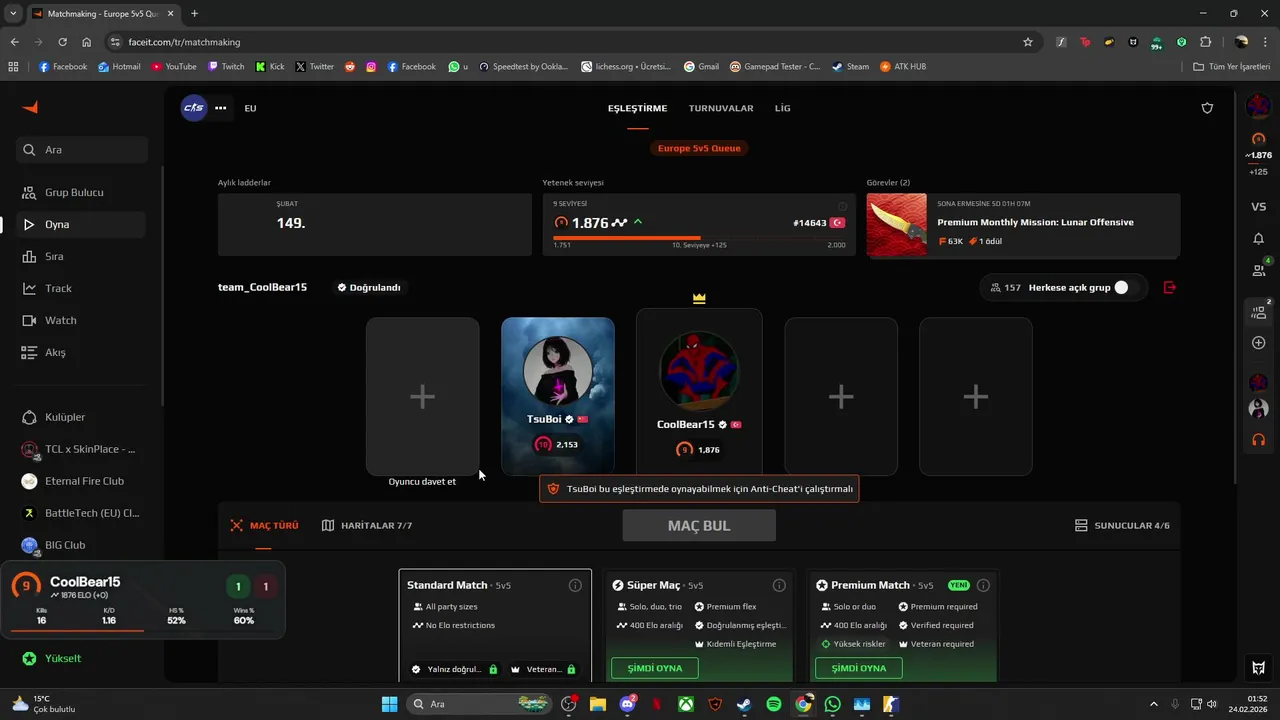Open Kulüpler clubs list
This screenshot has width=1280, height=720.
pos(82,417)
